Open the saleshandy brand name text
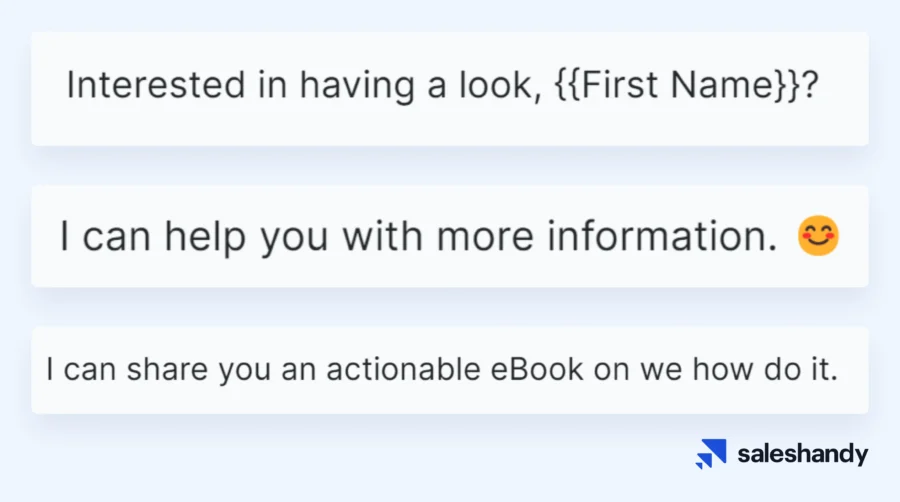The width and height of the screenshot is (900, 502). 803,454
